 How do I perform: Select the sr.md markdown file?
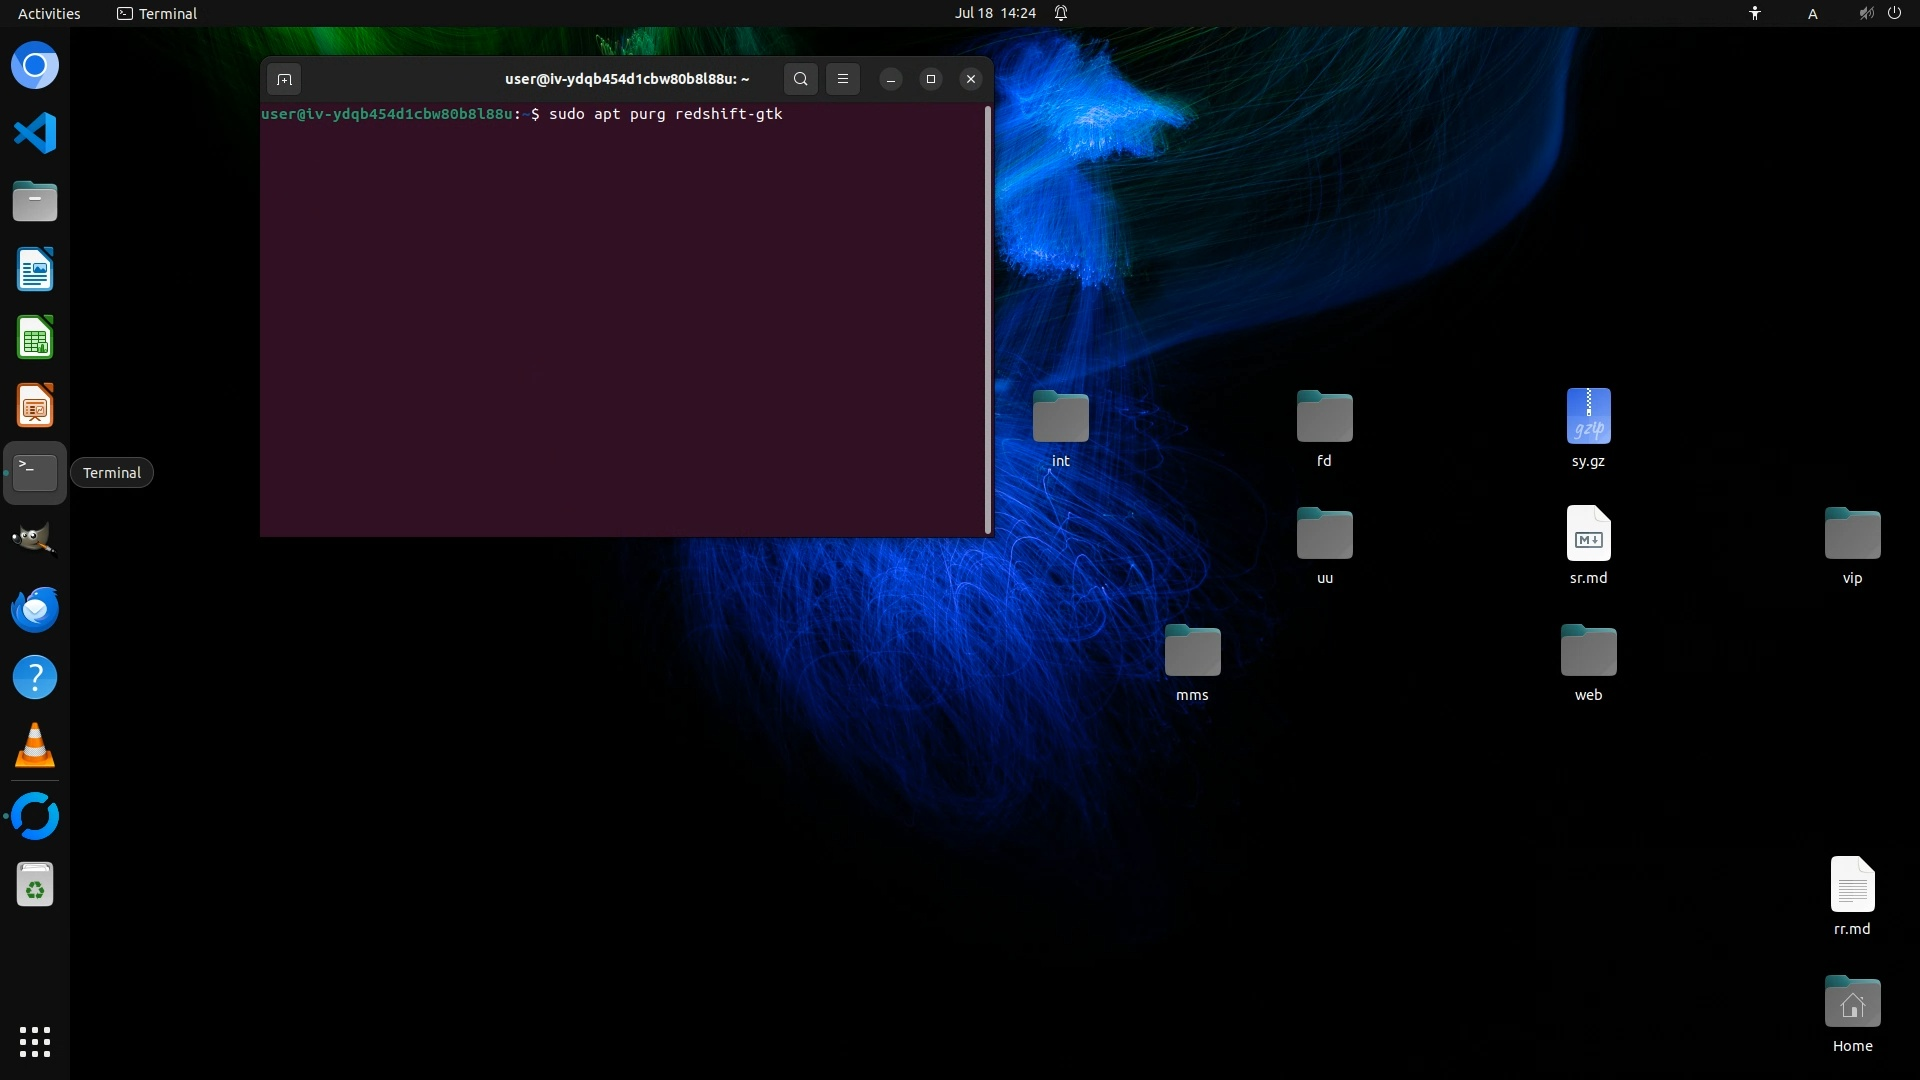(x=1588, y=535)
